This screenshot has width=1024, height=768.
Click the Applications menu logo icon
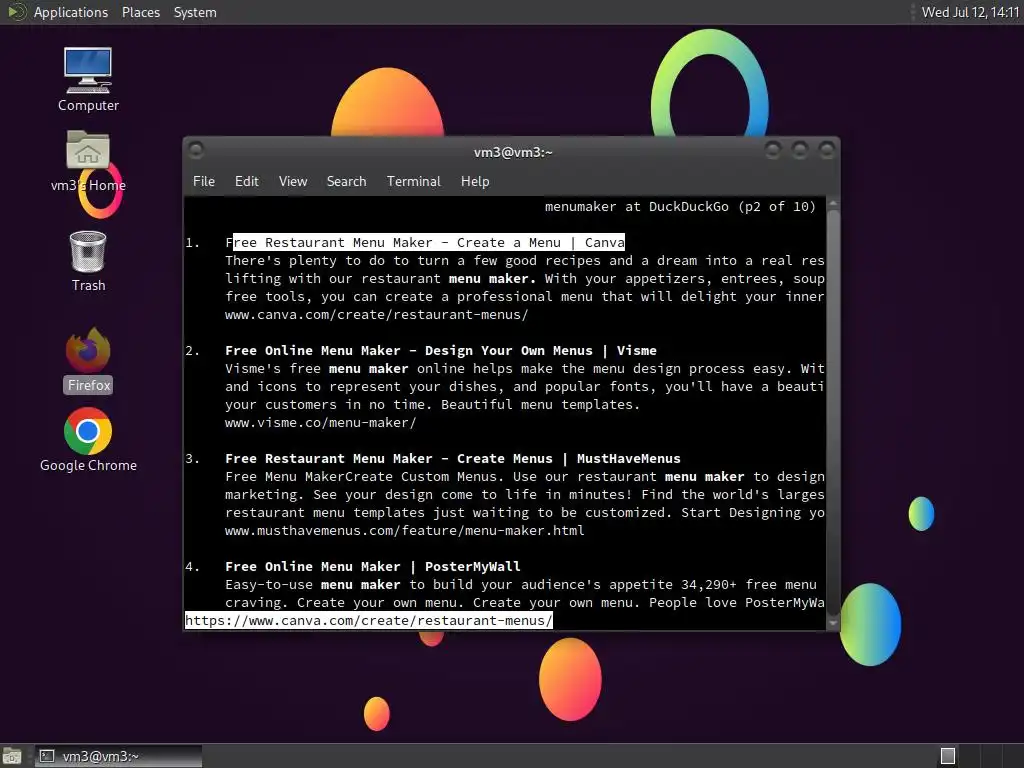click(16, 12)
